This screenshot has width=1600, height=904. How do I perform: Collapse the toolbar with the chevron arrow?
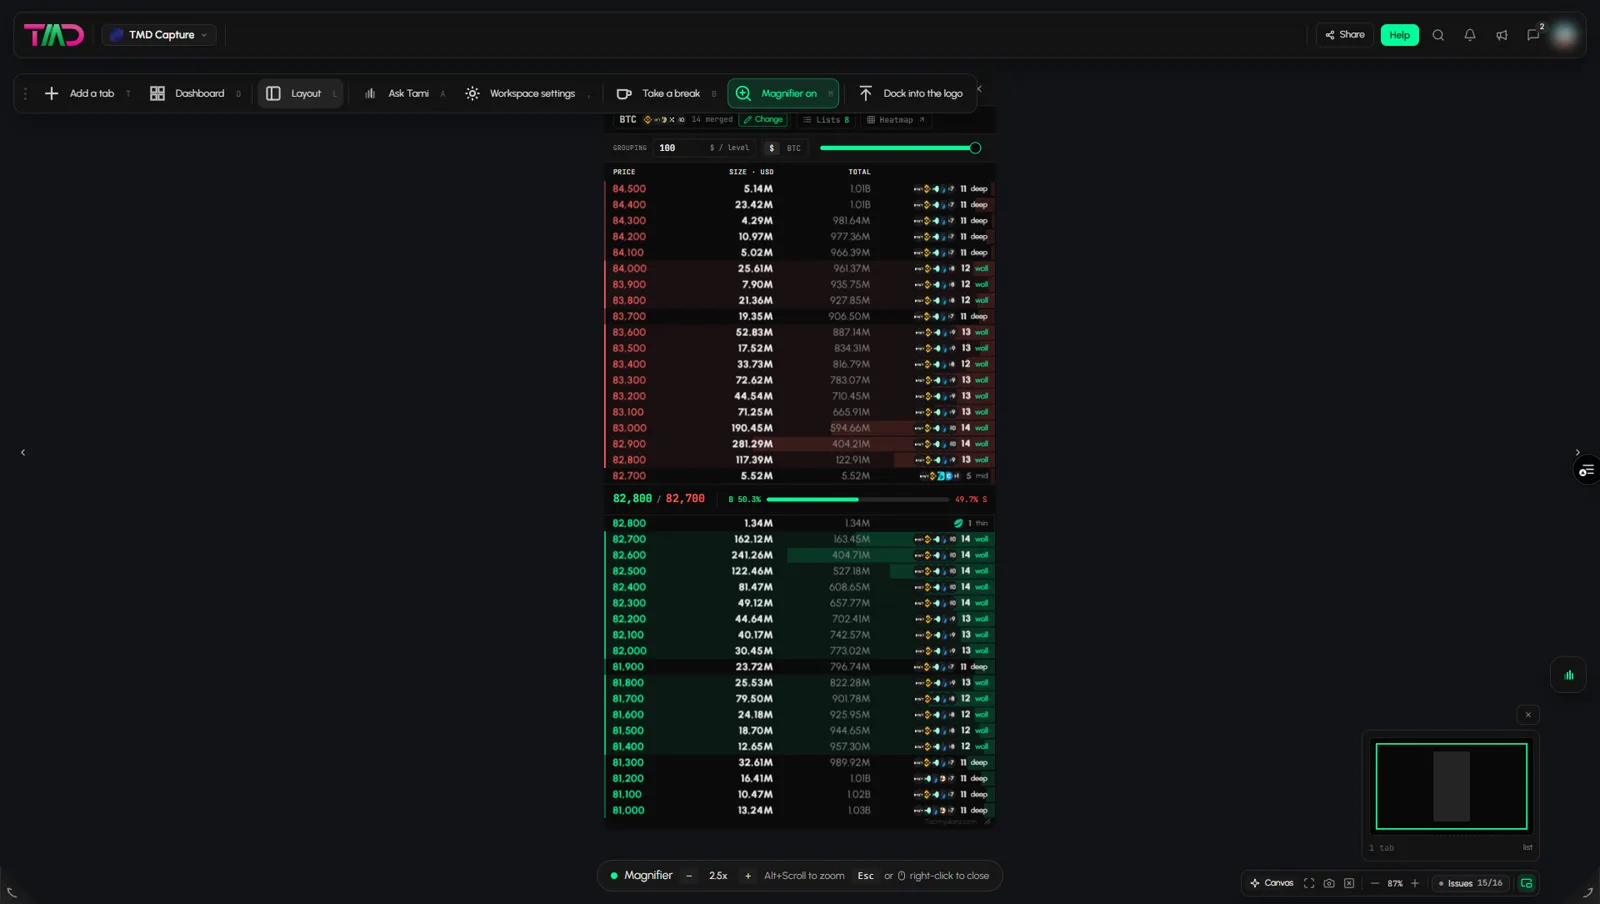point(979,89)
